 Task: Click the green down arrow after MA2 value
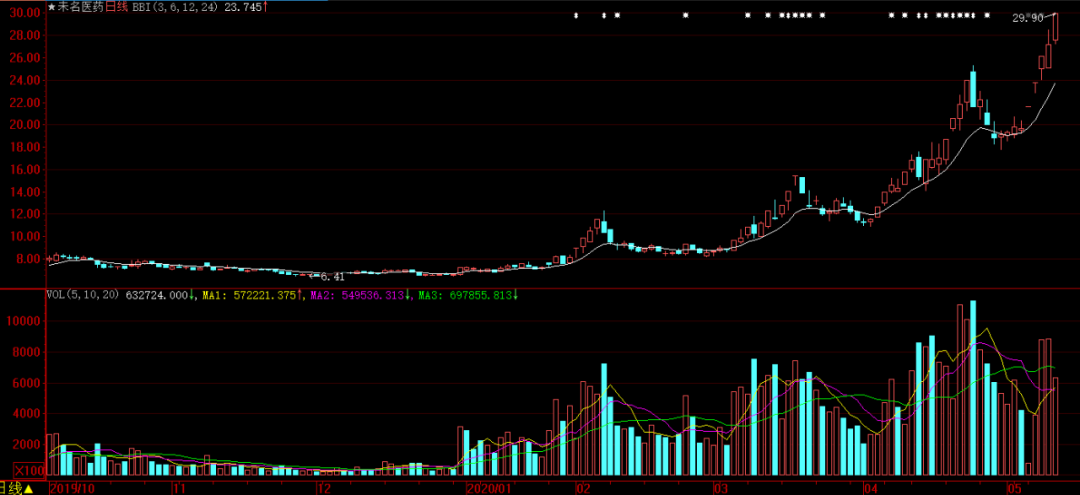(408, 296)
